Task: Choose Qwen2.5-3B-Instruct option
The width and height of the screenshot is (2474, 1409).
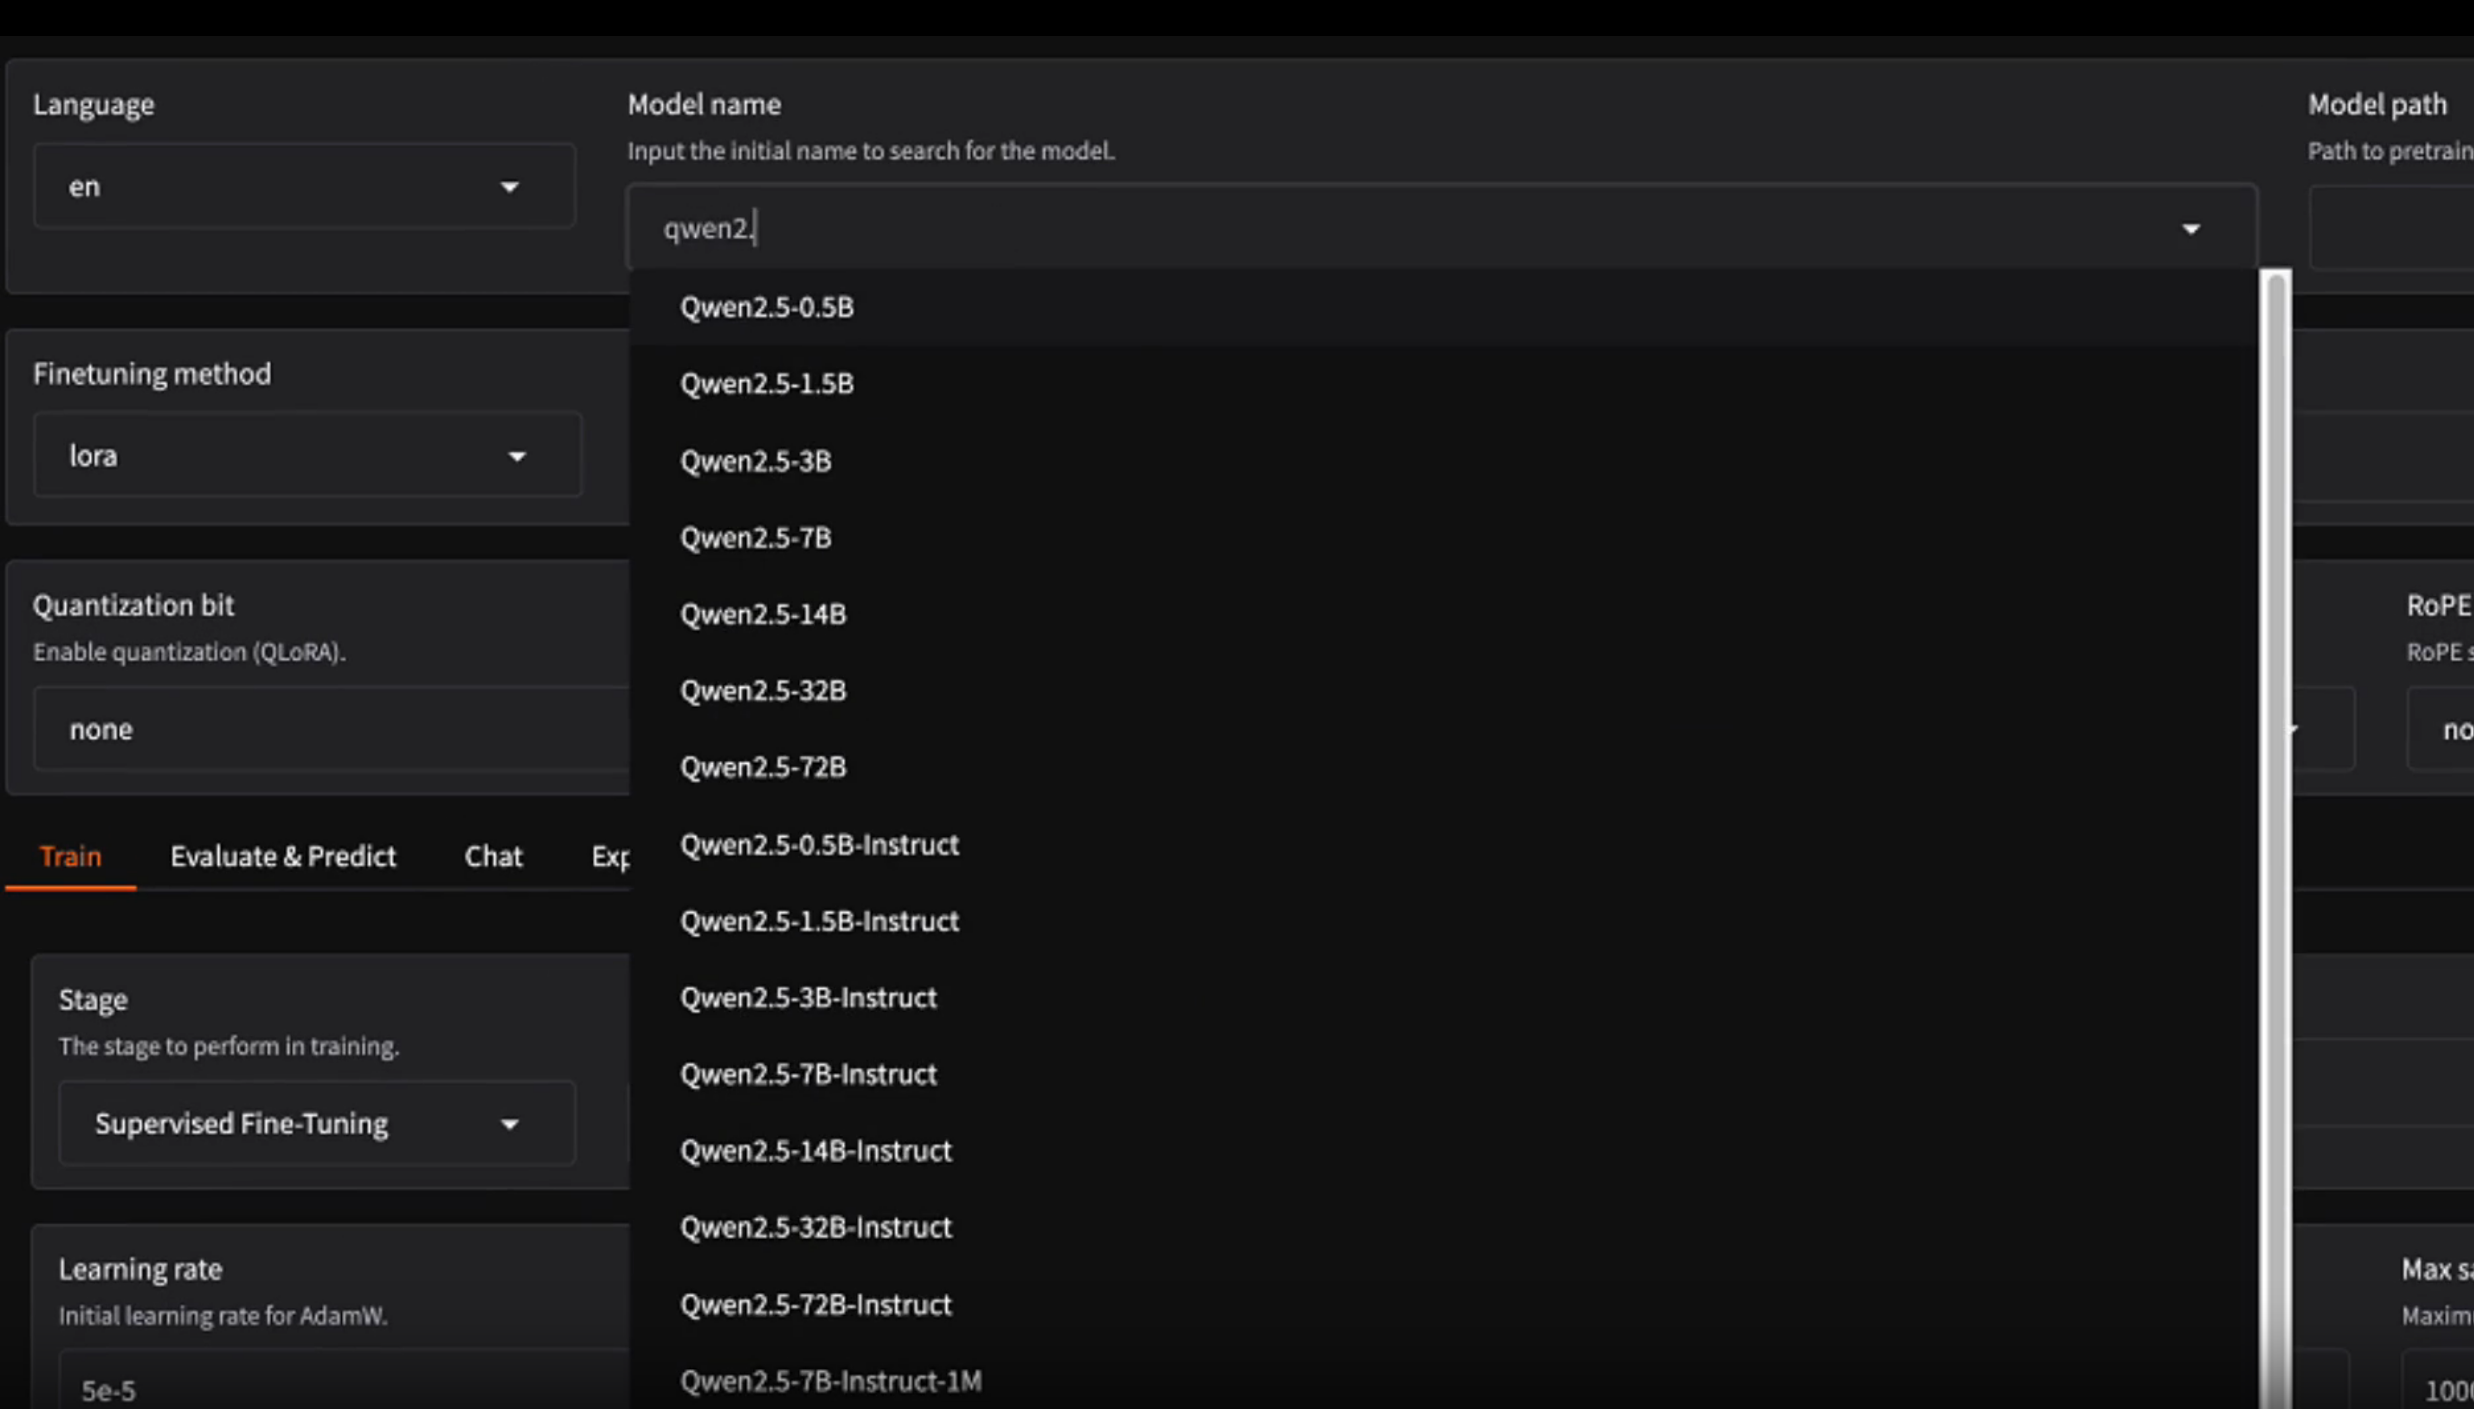Action: tap(1443, 997)
